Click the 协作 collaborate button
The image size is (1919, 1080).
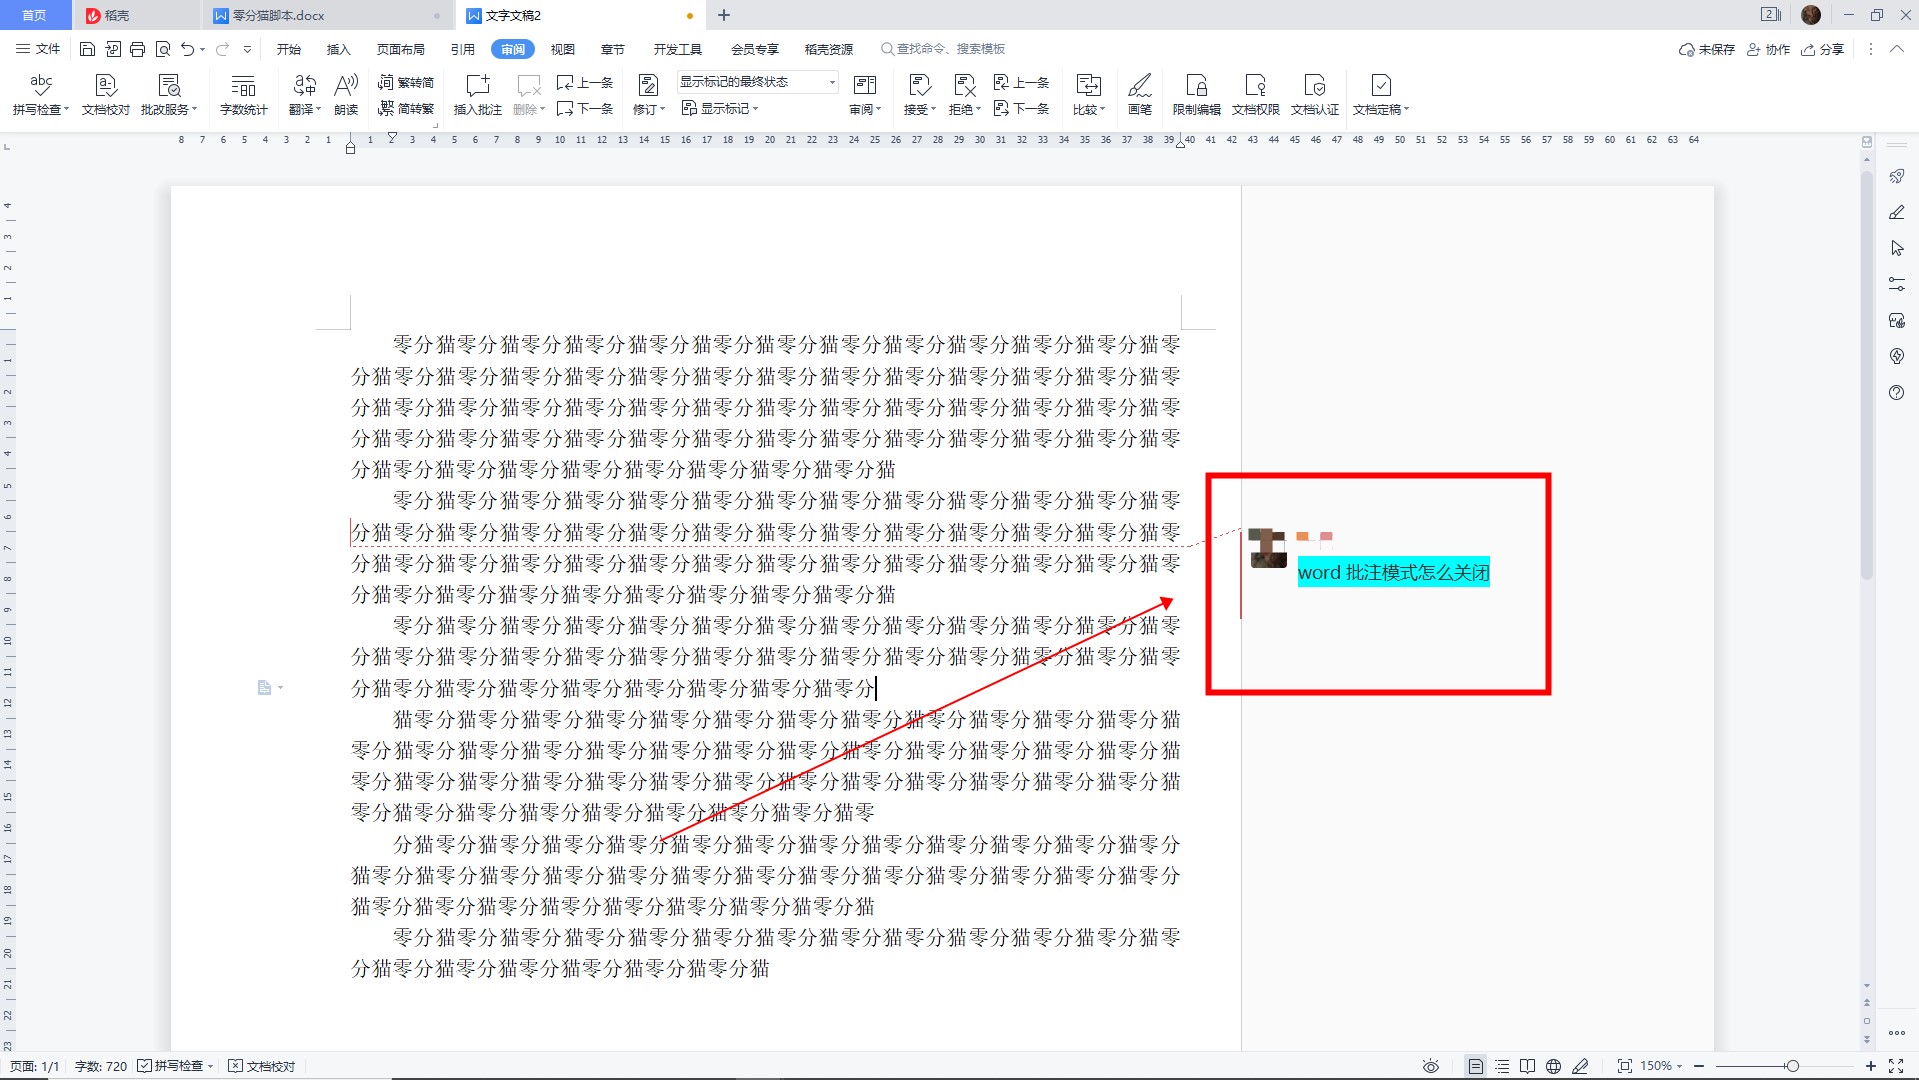(1768, 49)
